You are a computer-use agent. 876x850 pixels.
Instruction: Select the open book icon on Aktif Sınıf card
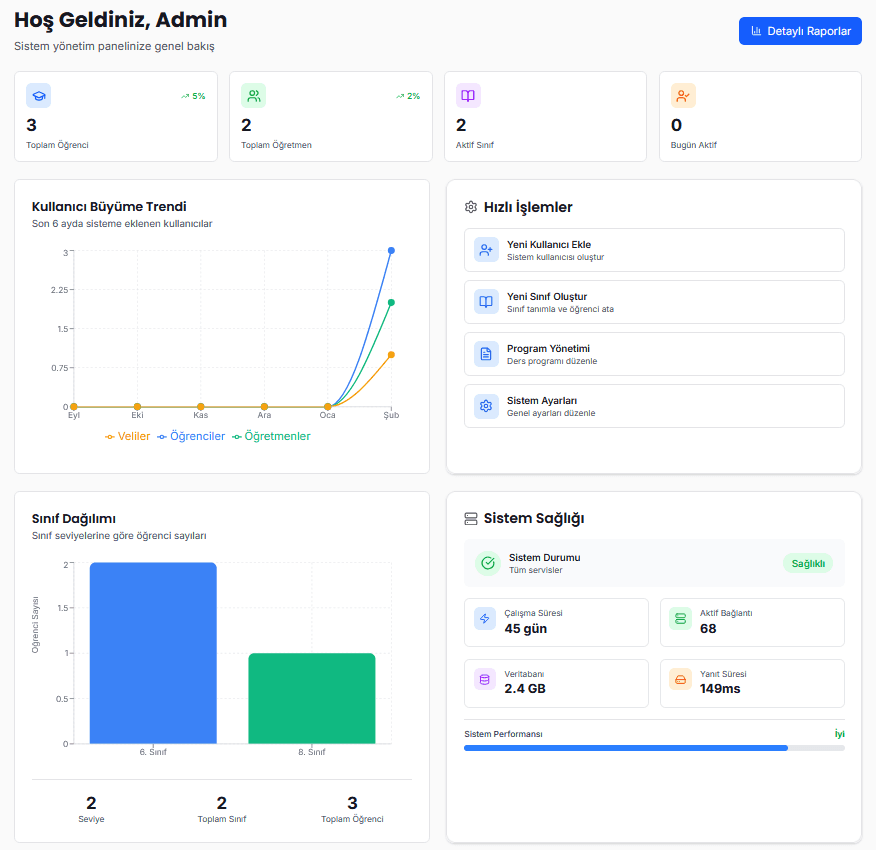tap(467, 95)
